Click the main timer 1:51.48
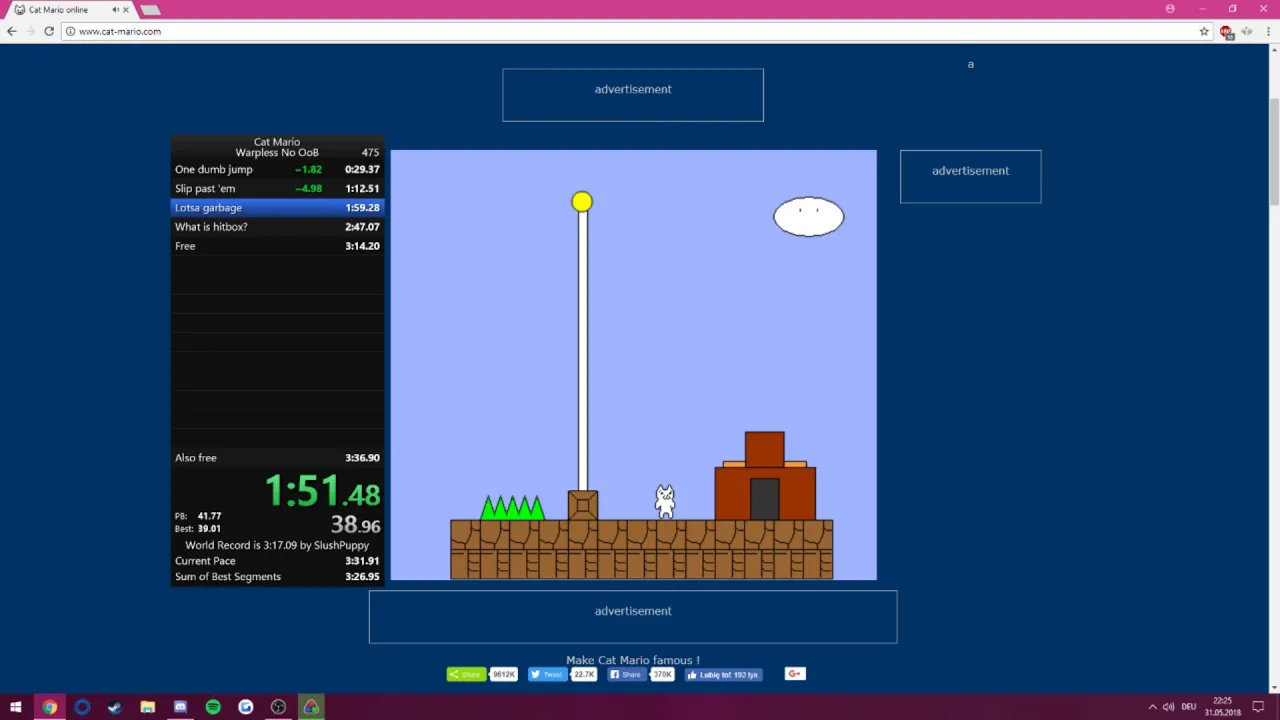 322,491
